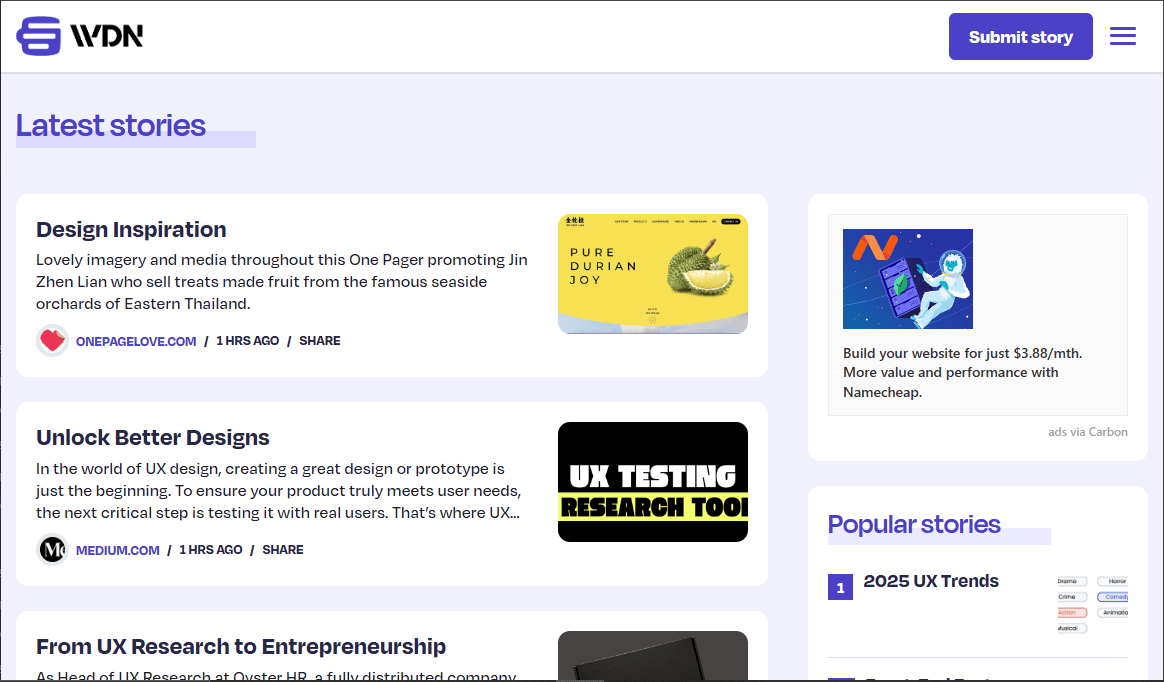Click the Medium logo icon
Screen dimensions: 1164x682
click(52, 550)
